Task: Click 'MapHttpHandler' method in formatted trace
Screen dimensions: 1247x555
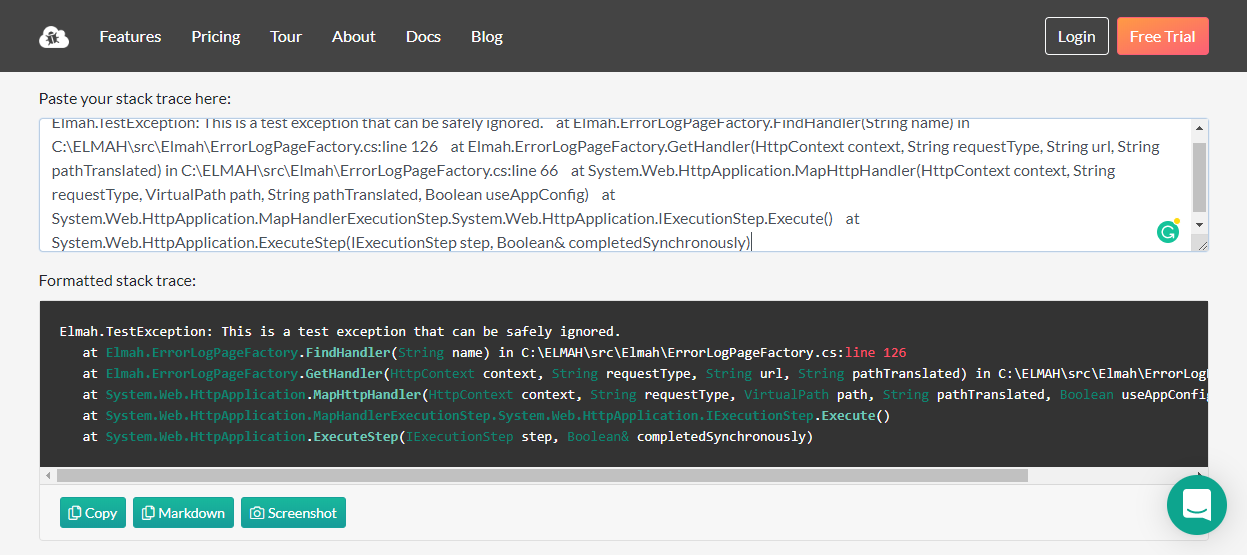Action: click(366, 394)
